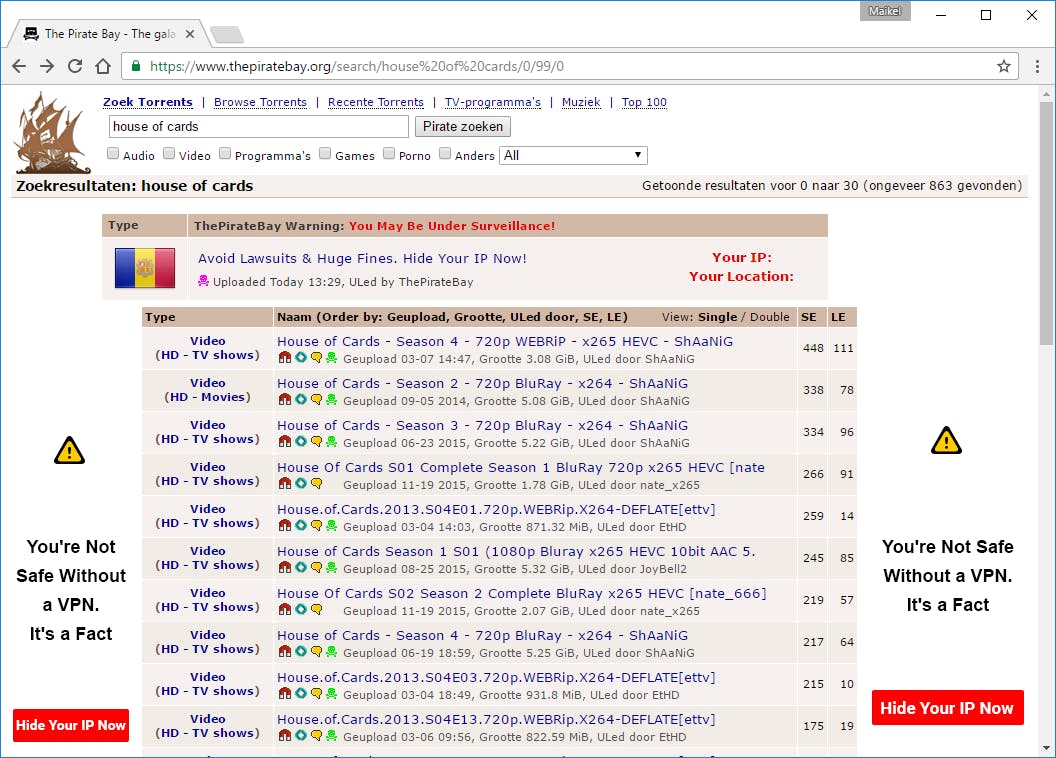Click magnet icon for Season 2 BluRay x264 torrent
1056x758 pixels.
pos(285,400)
